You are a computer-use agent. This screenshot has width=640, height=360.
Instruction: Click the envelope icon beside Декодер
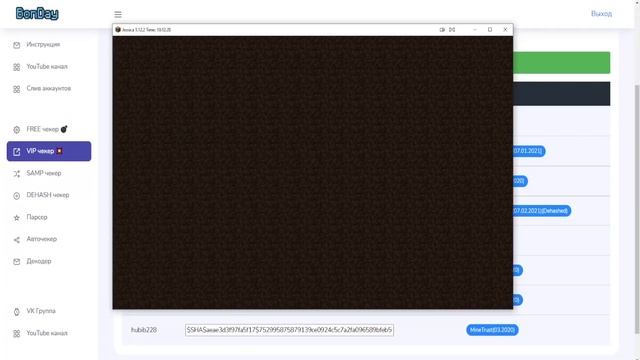point(16,262)
